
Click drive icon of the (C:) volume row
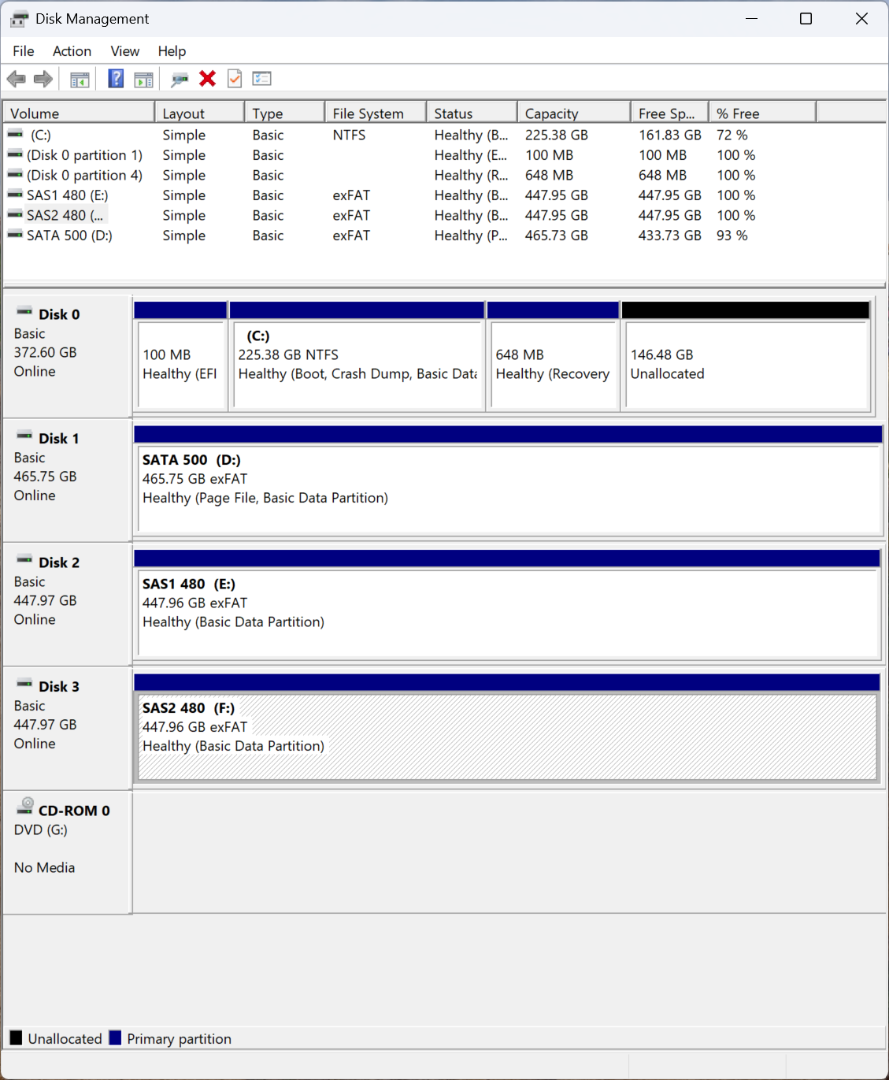14,134
